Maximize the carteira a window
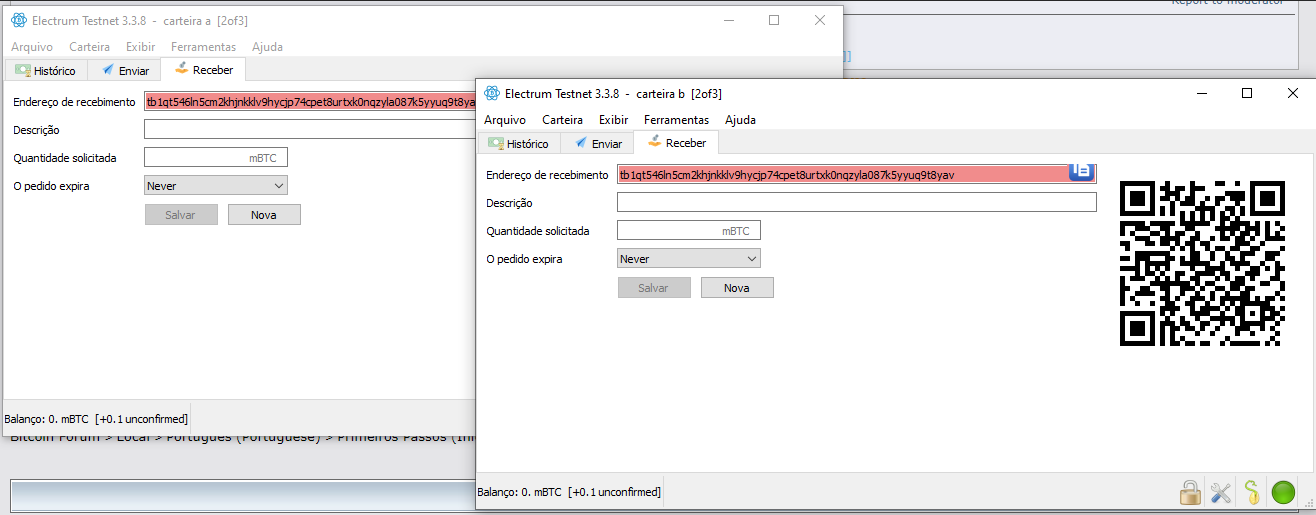Screen dimensions: 1316x515 (x=774, y=20)
